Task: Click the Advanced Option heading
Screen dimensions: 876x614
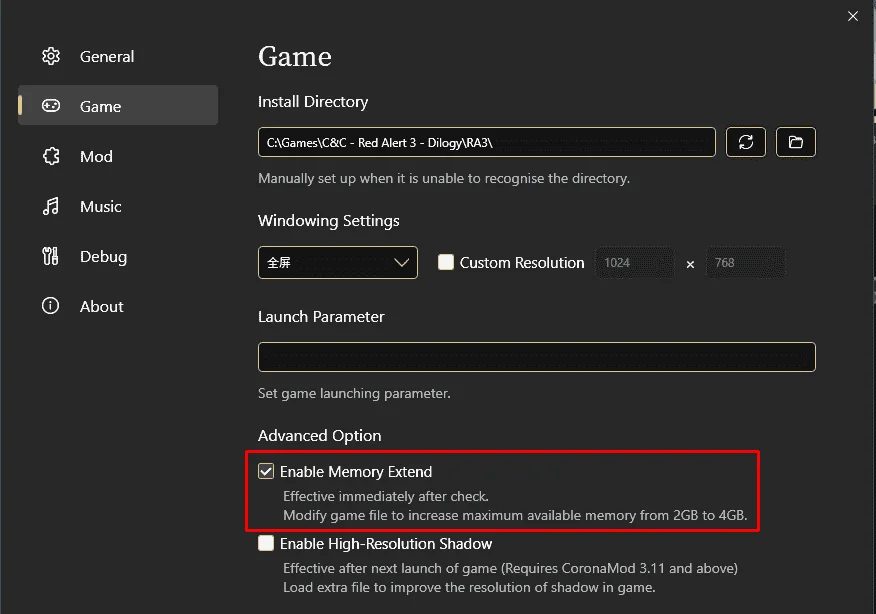Action: click(320, 436)
